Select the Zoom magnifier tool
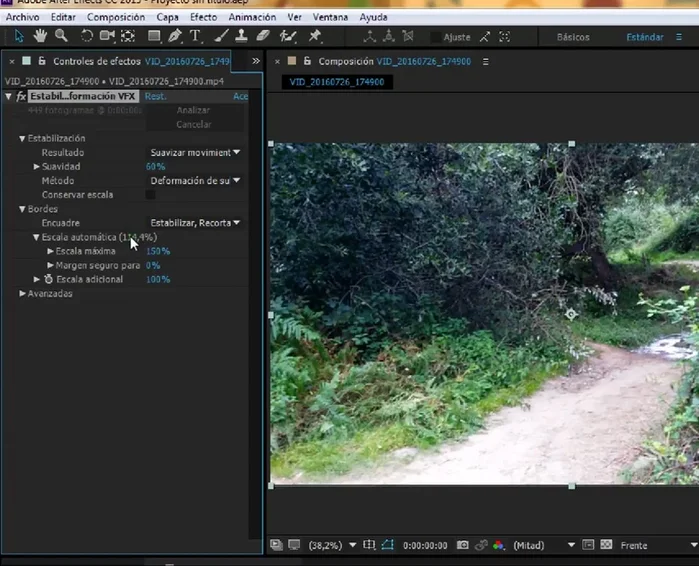This screenshot has height=566, width=699. [x=61, y=37]
